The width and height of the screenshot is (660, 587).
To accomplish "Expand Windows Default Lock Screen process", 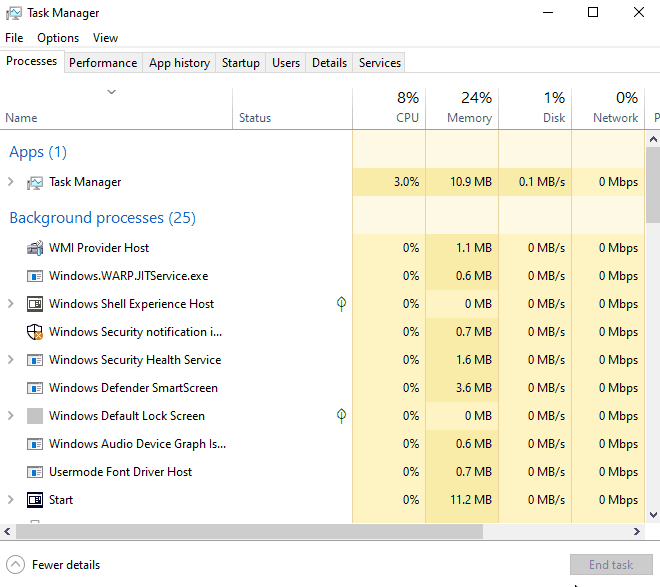I will (x=11, y=416).
